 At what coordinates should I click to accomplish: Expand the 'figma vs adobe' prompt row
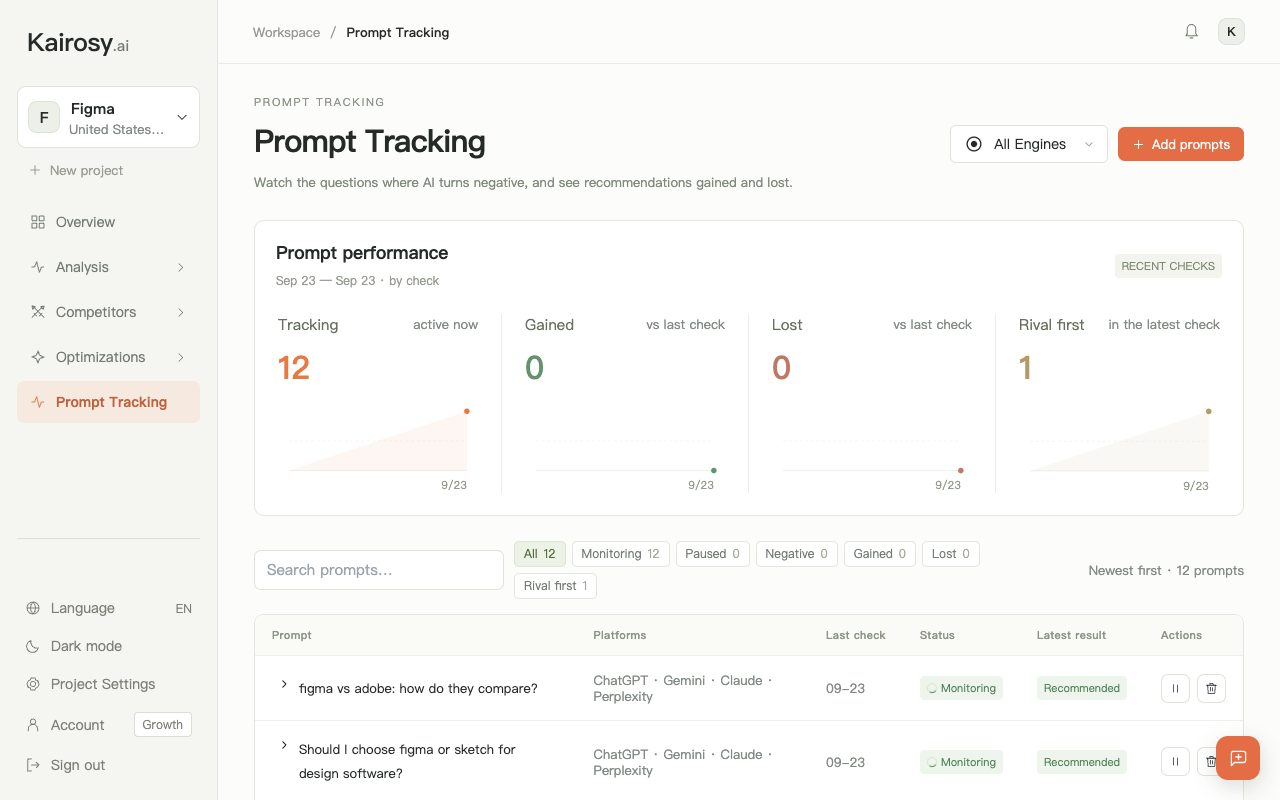284,684
